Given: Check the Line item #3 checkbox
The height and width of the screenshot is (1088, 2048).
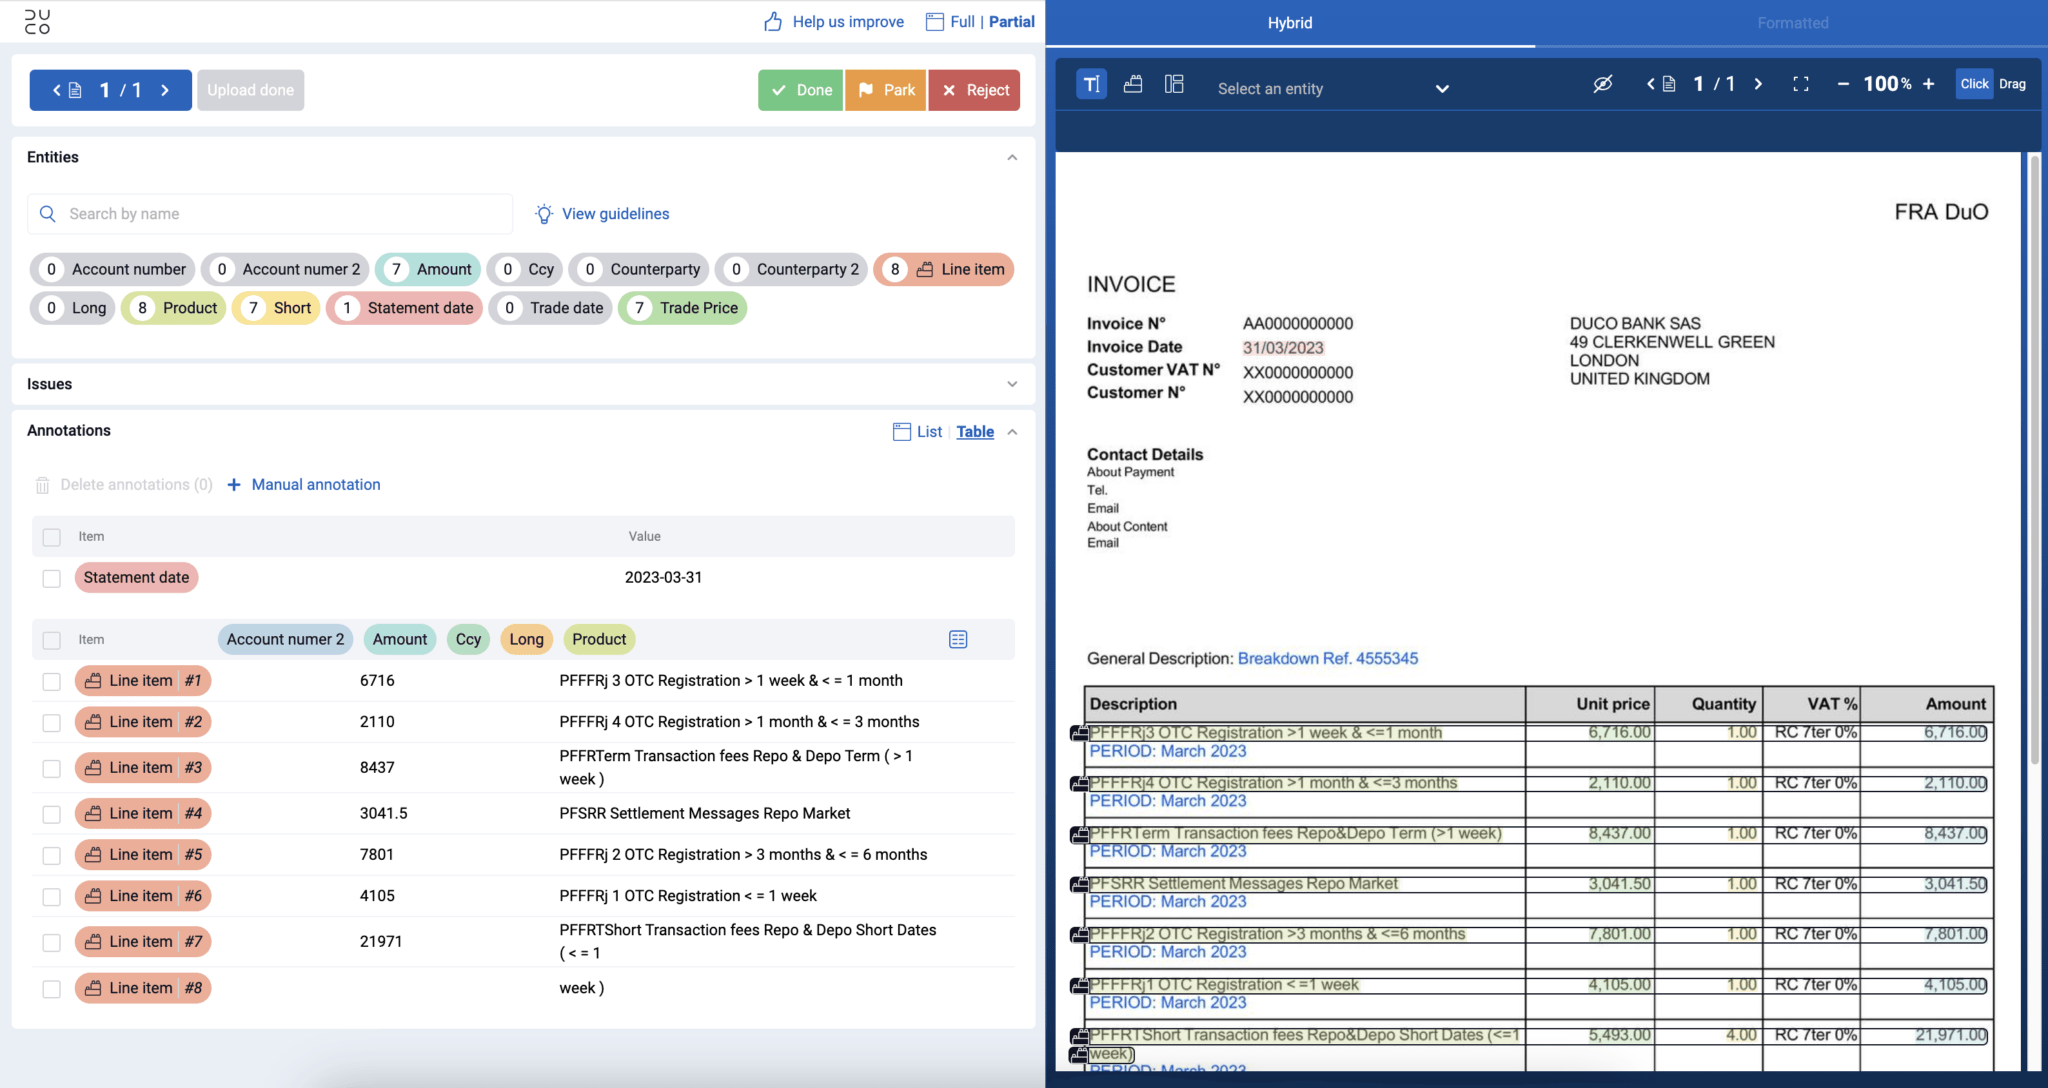Looking at the screenshot, I should [x=51, y=768].
